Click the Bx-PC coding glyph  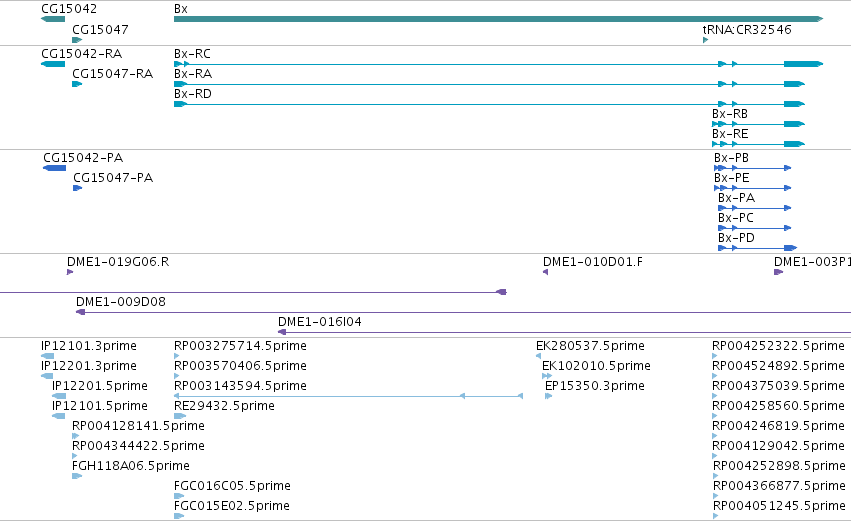click(x=754, y=228)
